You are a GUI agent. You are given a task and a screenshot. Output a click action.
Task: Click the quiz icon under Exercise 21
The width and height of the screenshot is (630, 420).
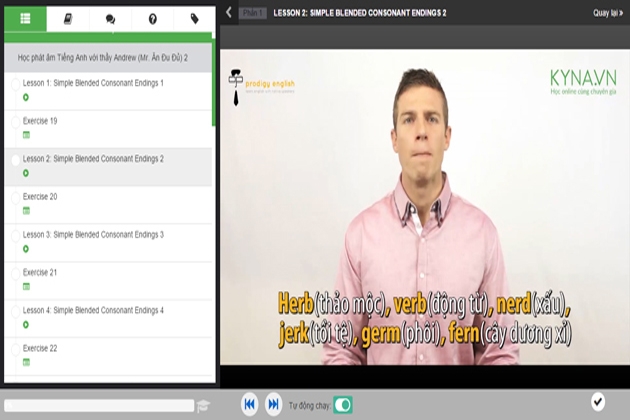pyautogui.click(x=26, y=287)
